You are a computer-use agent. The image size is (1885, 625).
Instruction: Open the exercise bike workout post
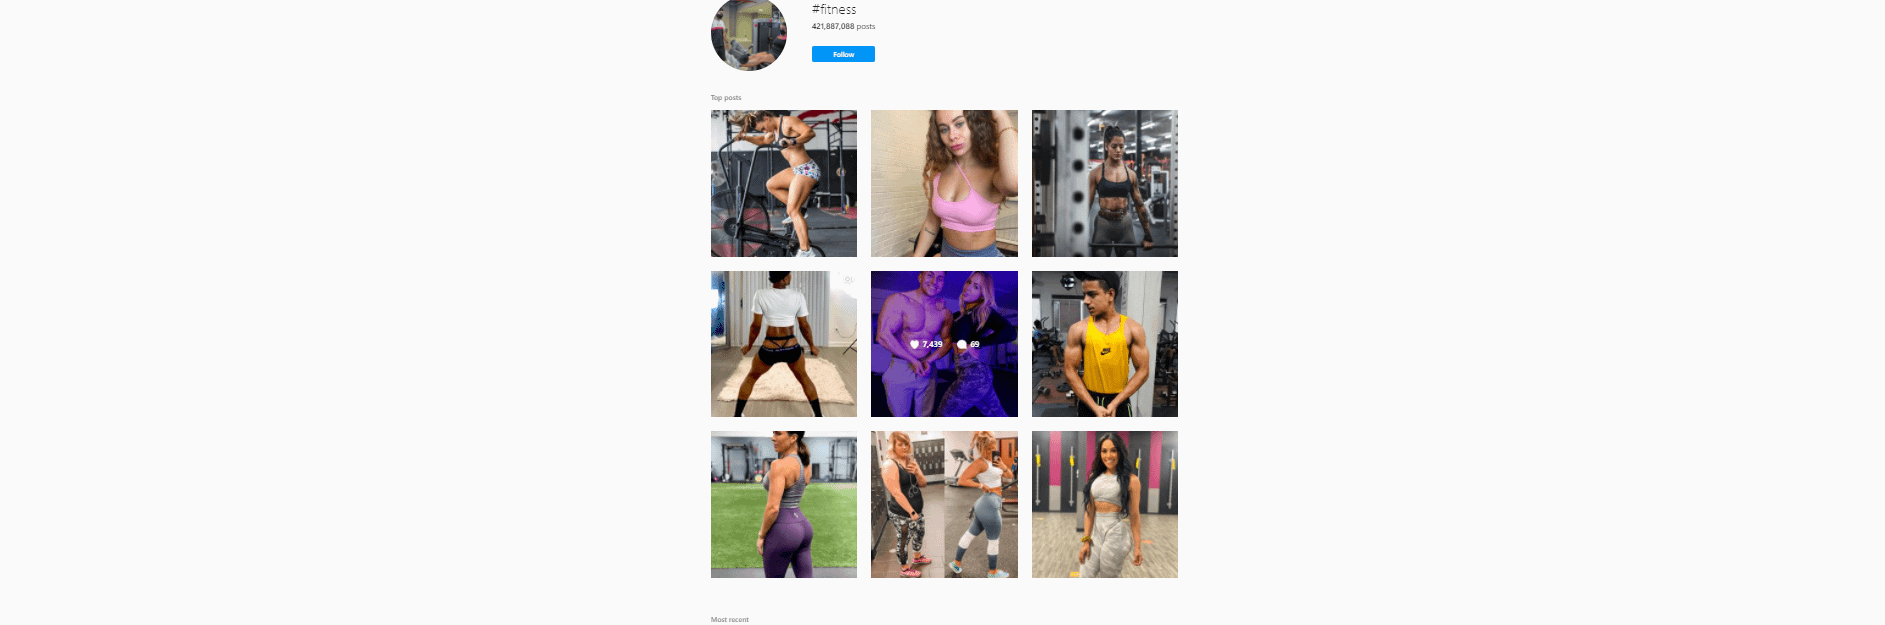coord(784,183)
